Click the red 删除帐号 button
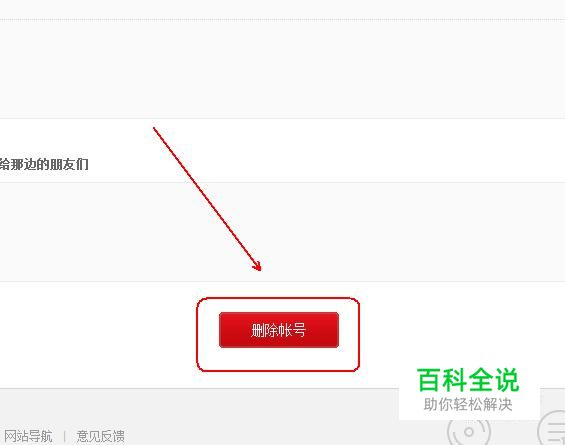This screenshot has height=445, width=565. click(279, 330)
